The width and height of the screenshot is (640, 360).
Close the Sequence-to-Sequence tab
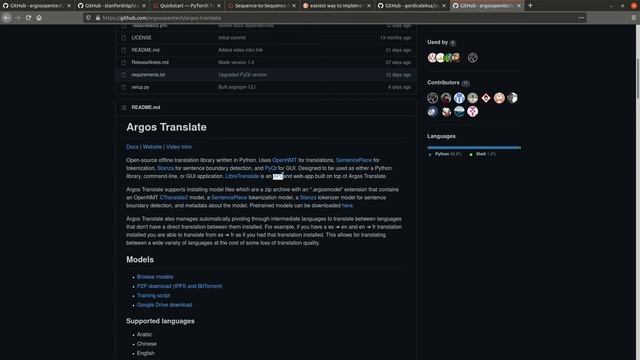coord(293,6)
